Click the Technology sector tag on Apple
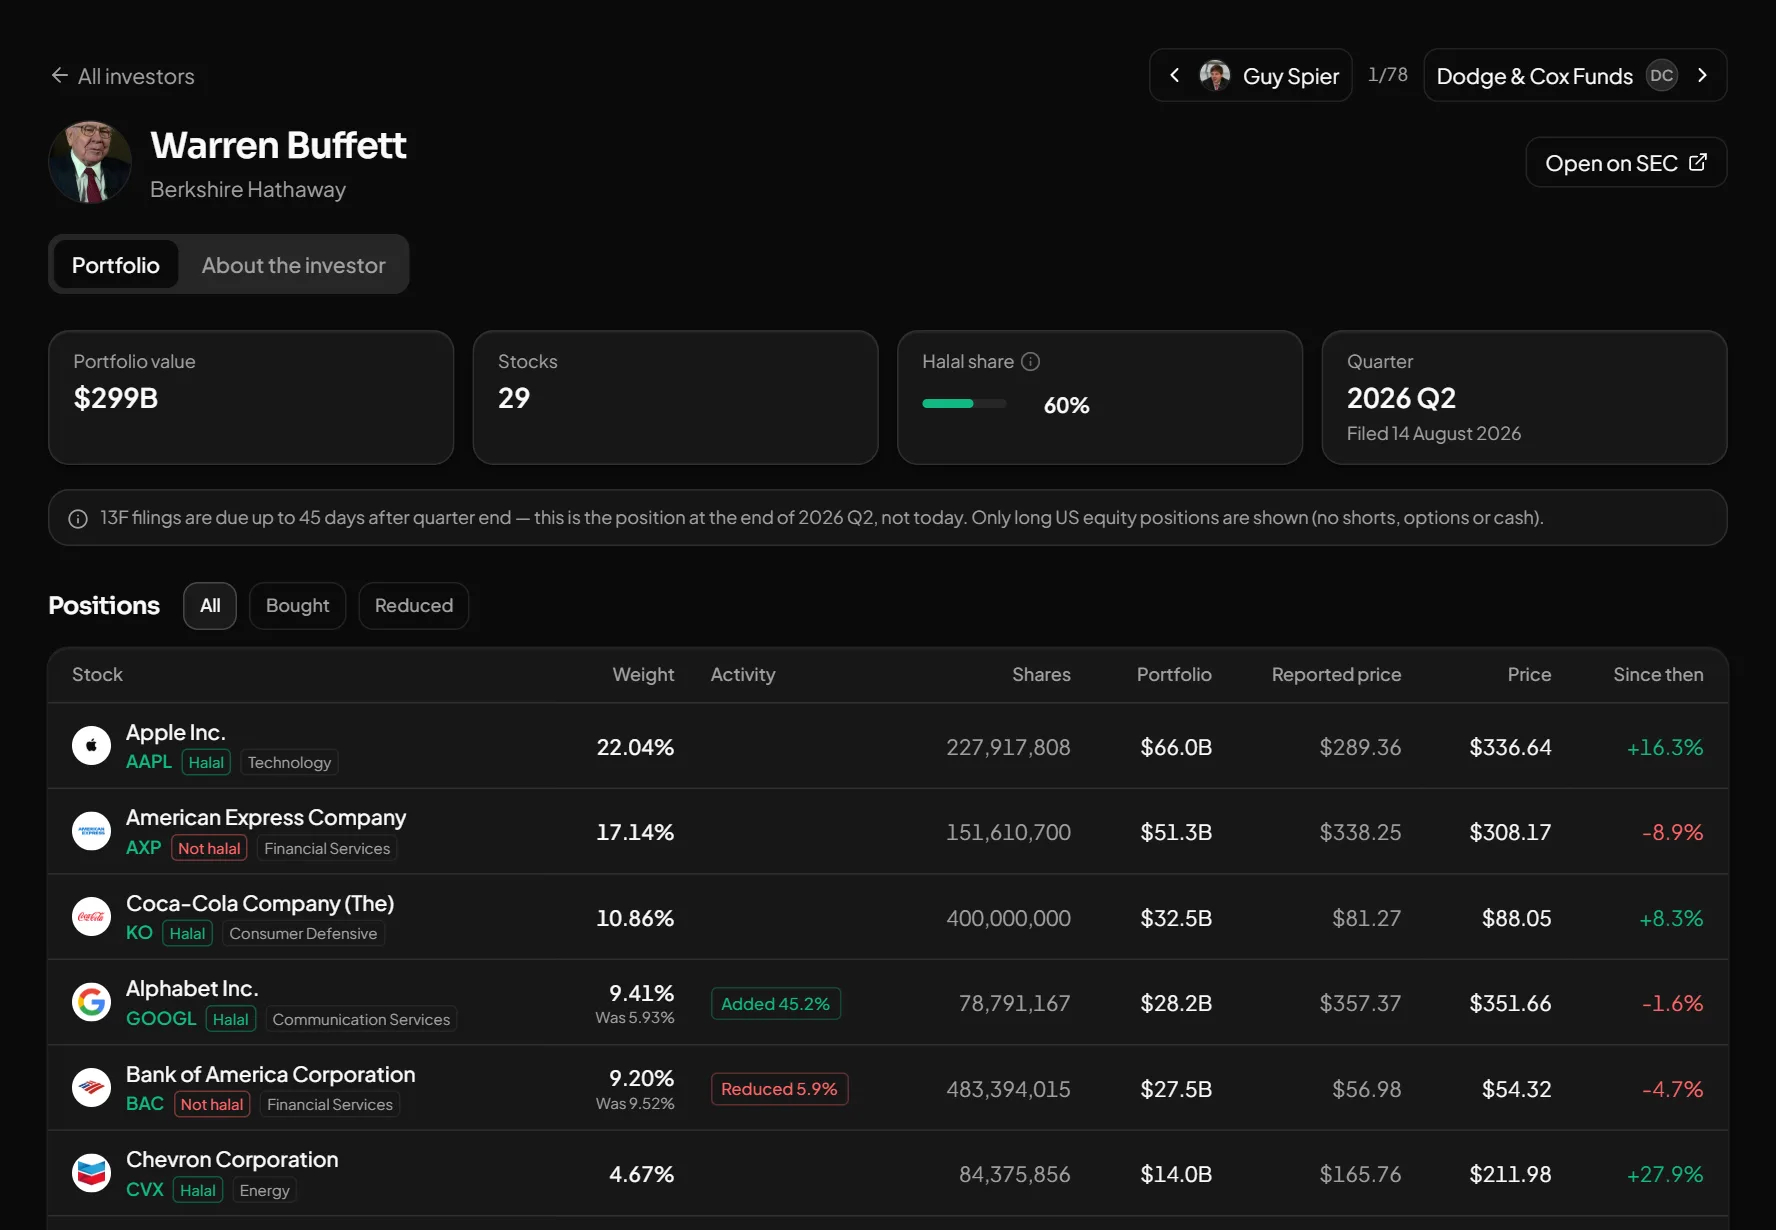The height and width of the screenshot is (1230, 1776). pos(289,762)
